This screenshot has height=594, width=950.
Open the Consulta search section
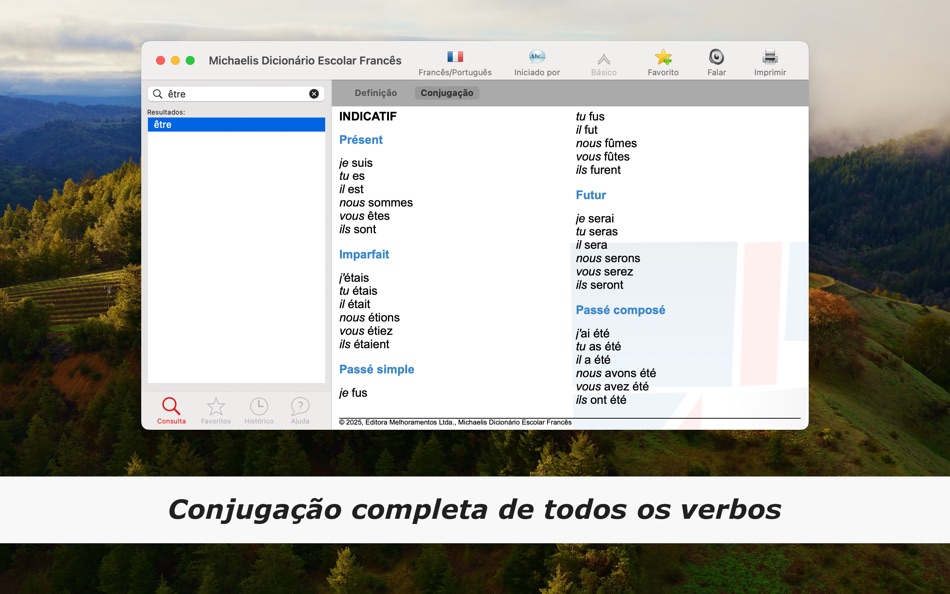(x=171, y=410)
